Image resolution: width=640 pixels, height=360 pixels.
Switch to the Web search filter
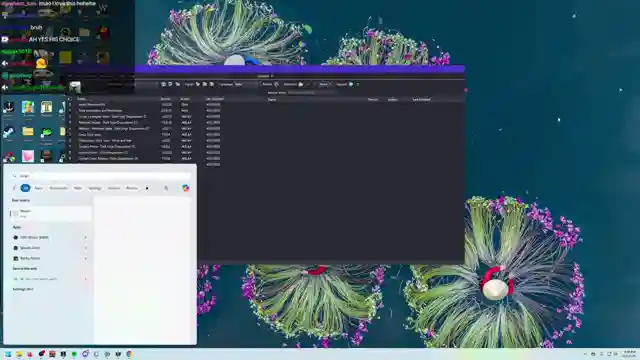pyautogui.click(x=78, y=188)
